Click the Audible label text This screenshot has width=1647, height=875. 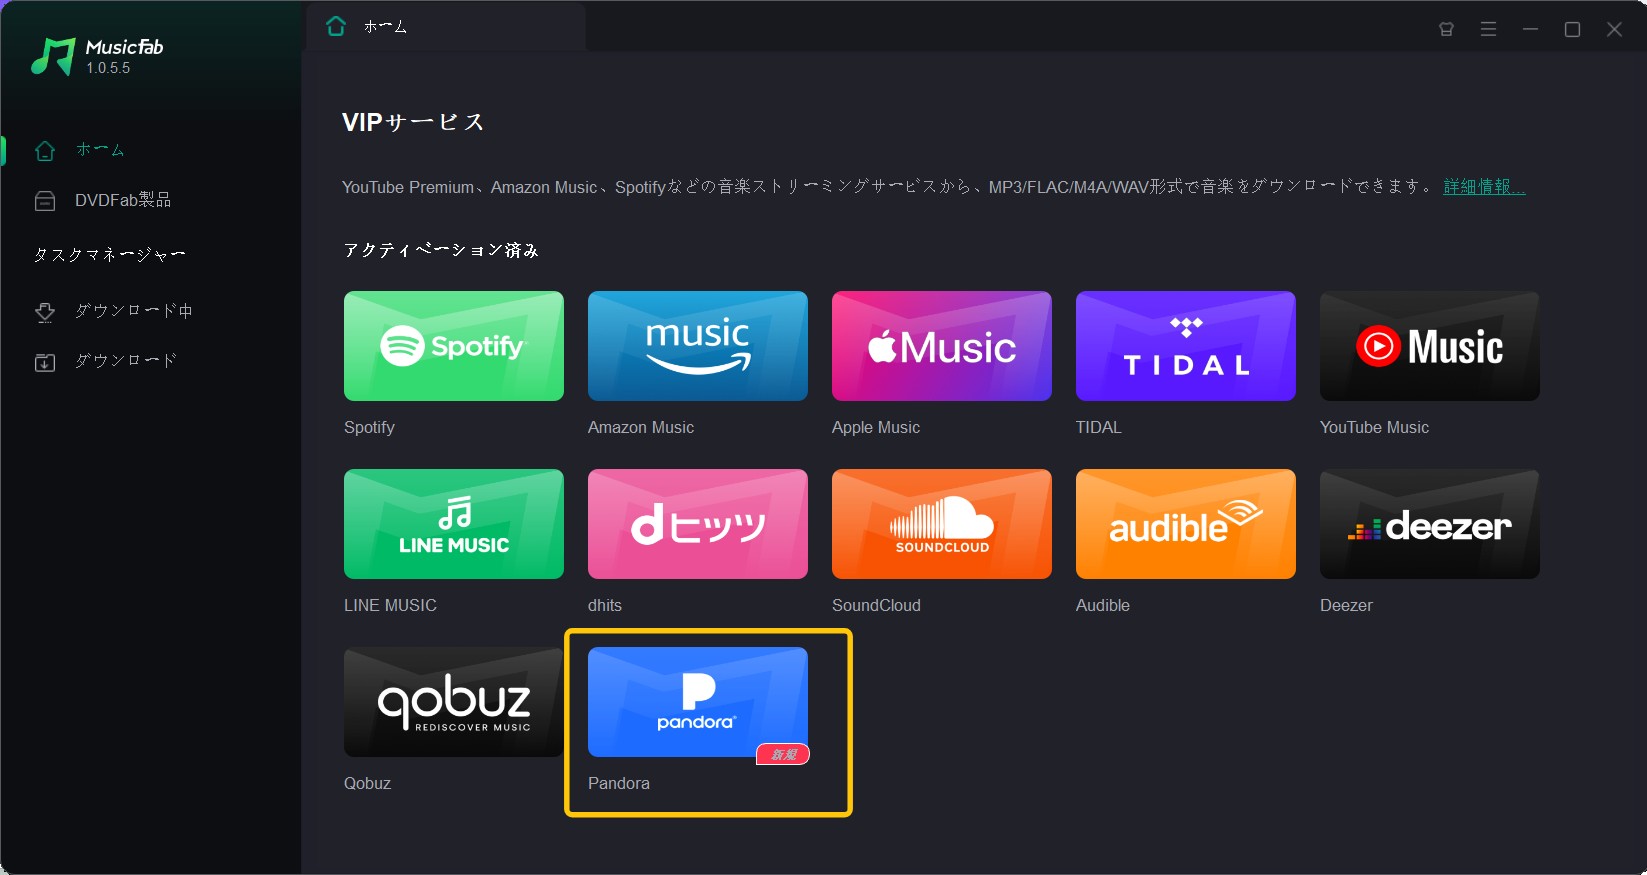click(1103, 605)
